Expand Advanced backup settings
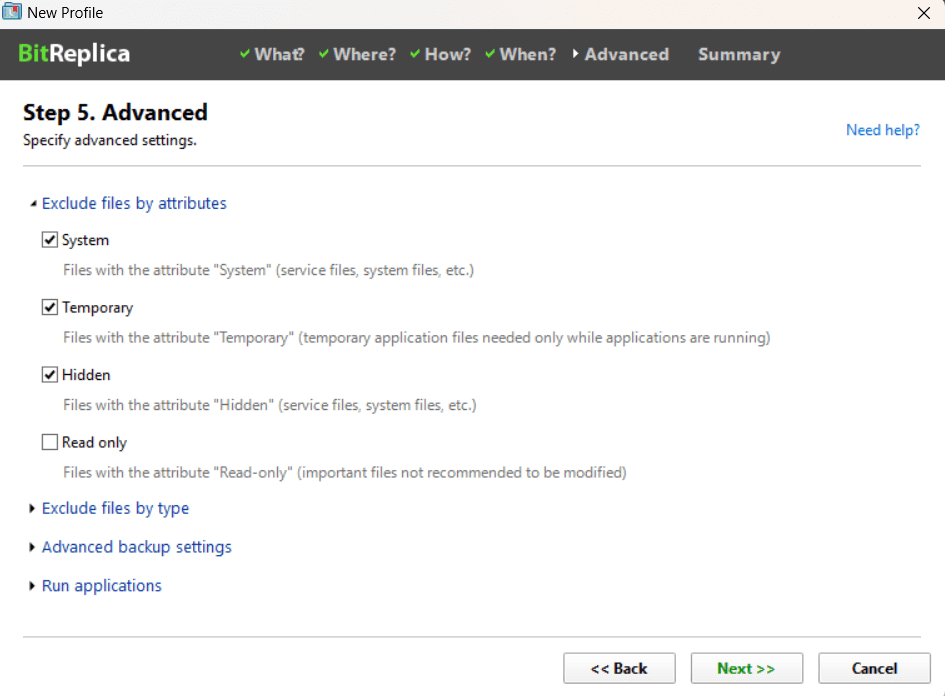 click(136, 547)
